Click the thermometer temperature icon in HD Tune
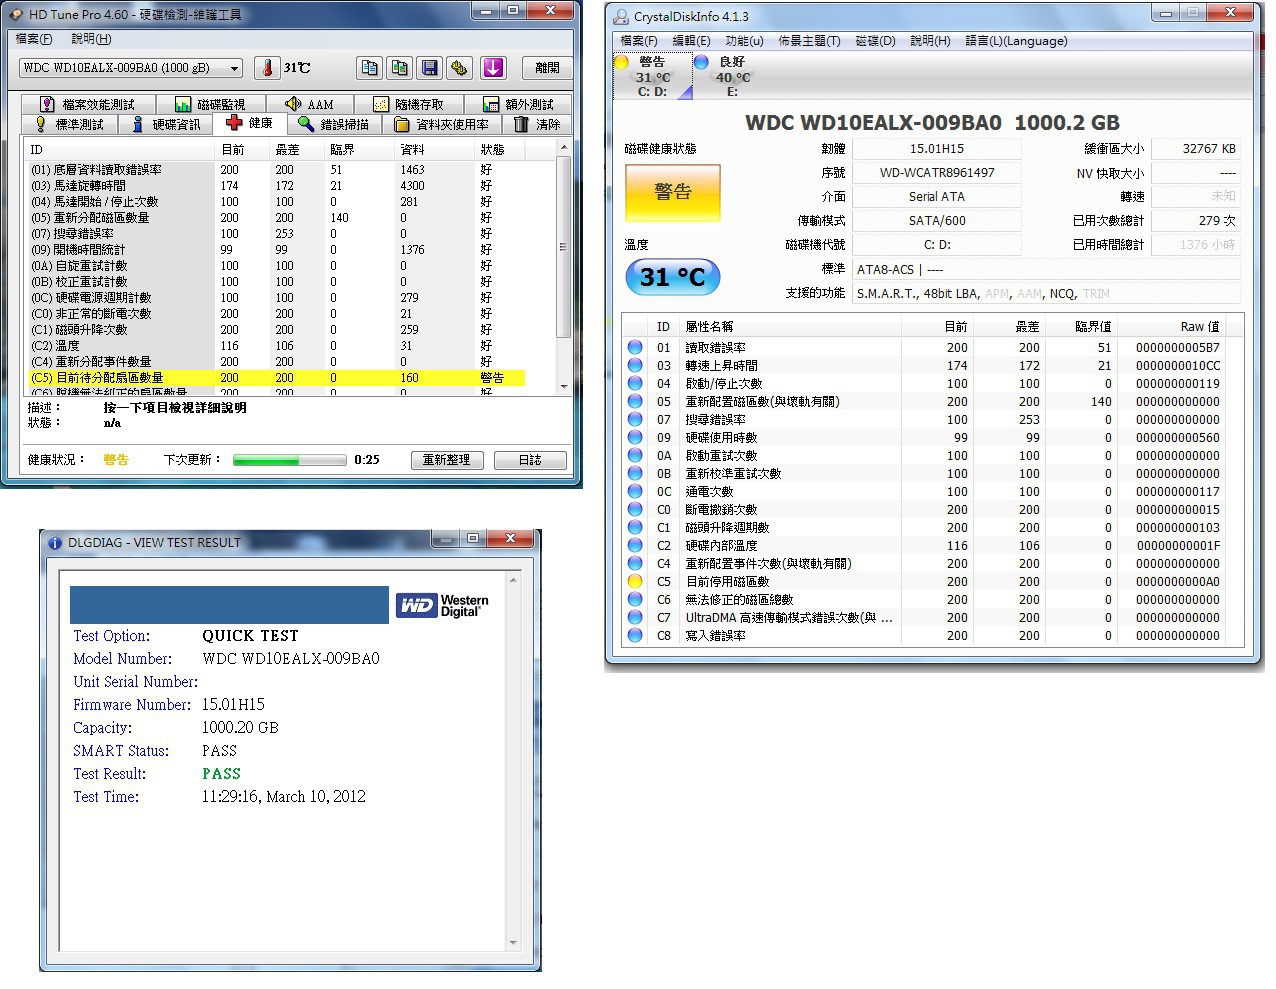The height and width of the screenshot is (989, 1276). tap(268, 68)
